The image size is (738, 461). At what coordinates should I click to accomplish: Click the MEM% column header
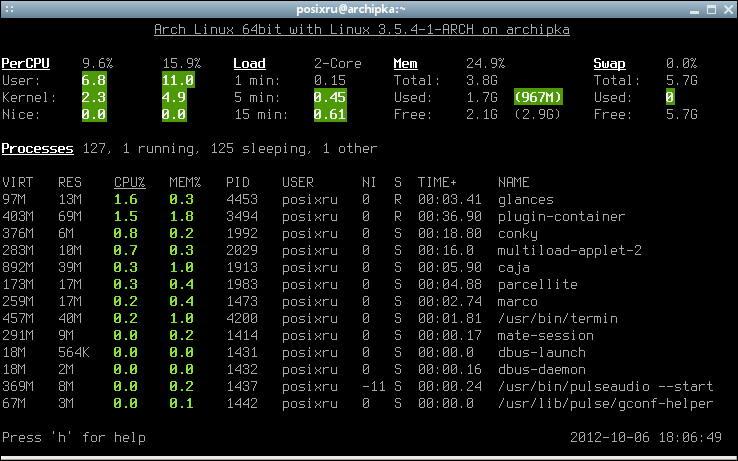click(x=185, y=182)
